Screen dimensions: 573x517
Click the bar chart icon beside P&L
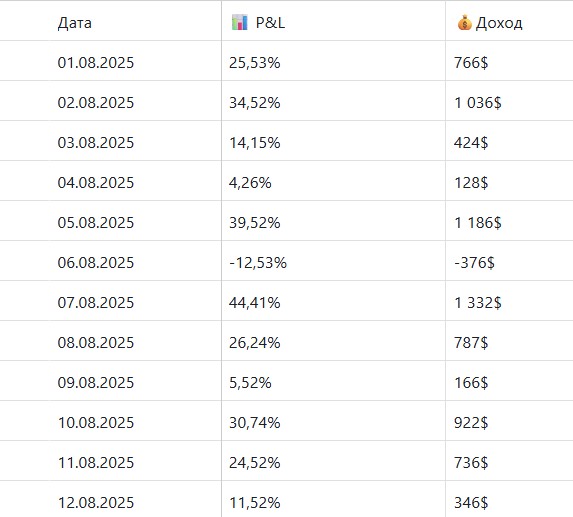click(x=240, y=23)
